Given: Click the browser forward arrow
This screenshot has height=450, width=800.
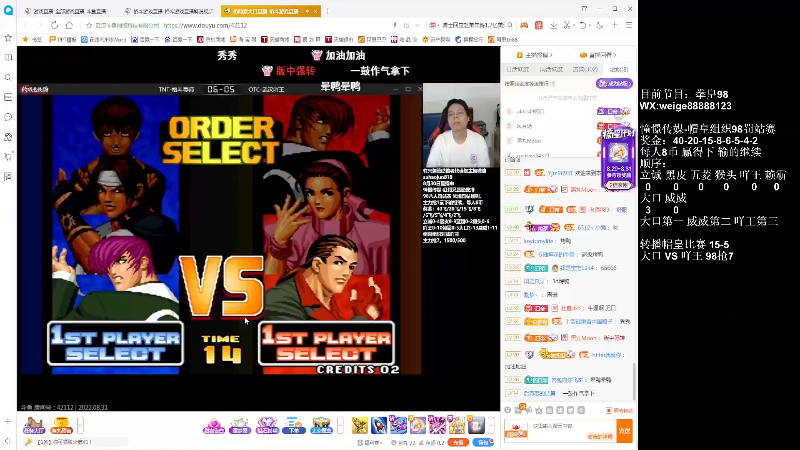Looking at the screenshot, I should pos(40,25).
